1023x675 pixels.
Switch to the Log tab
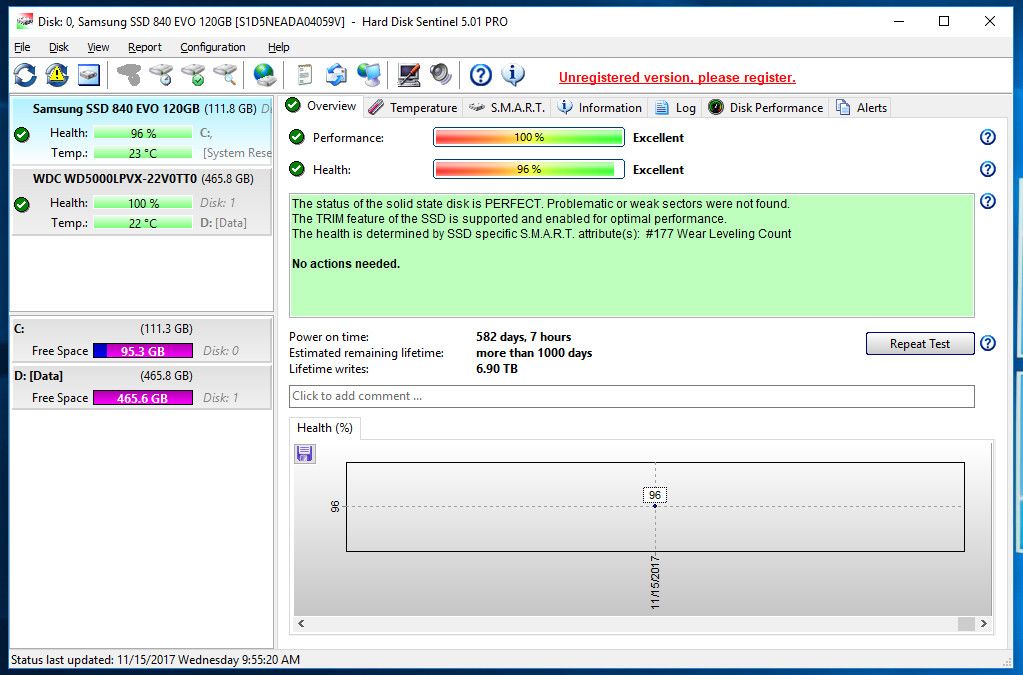pyautogui.click(x=676, y=108)
